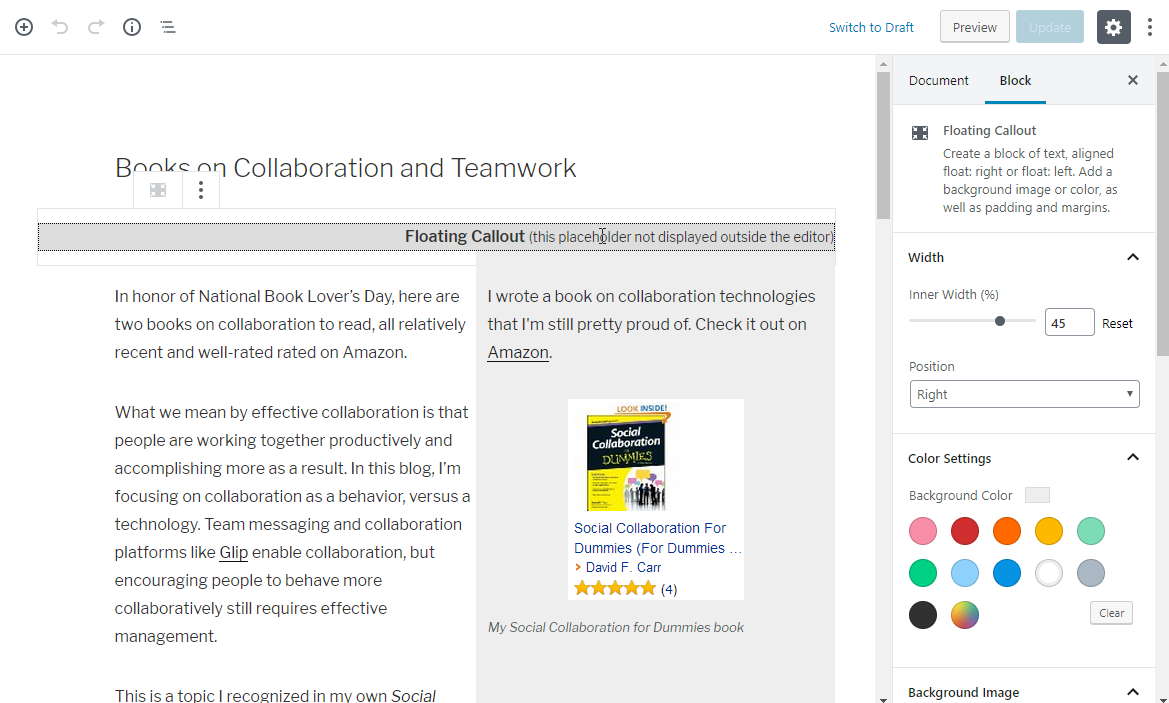
Task: Click the Inner Width slider handle
Action: 1000,321
